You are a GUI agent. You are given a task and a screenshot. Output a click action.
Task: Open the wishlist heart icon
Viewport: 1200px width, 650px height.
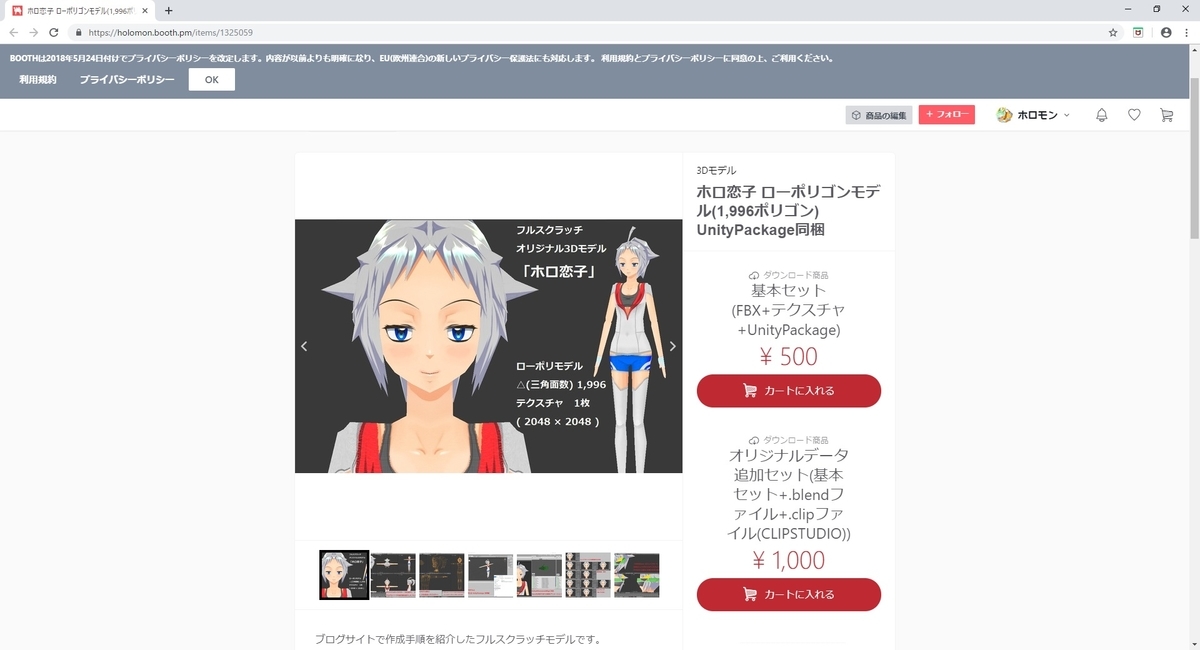1134,115
